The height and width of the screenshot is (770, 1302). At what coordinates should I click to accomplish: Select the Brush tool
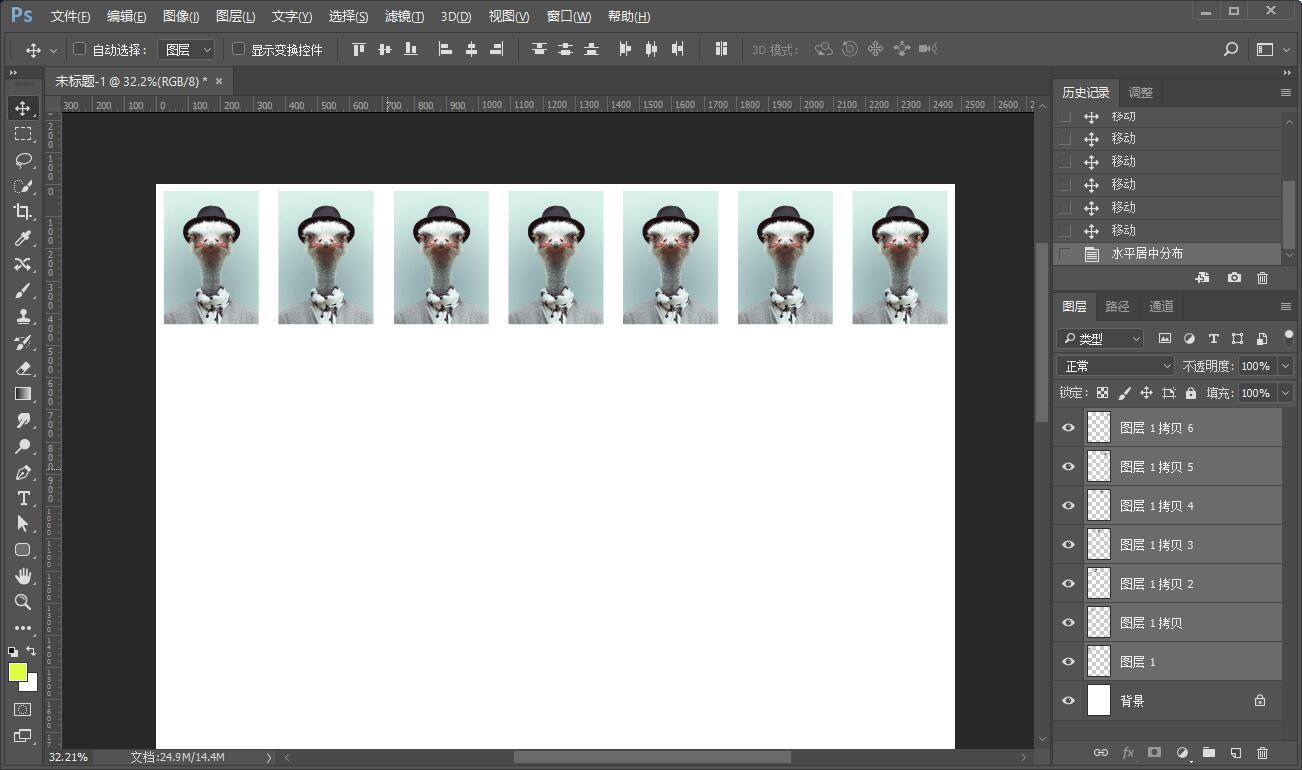[23, 290]
